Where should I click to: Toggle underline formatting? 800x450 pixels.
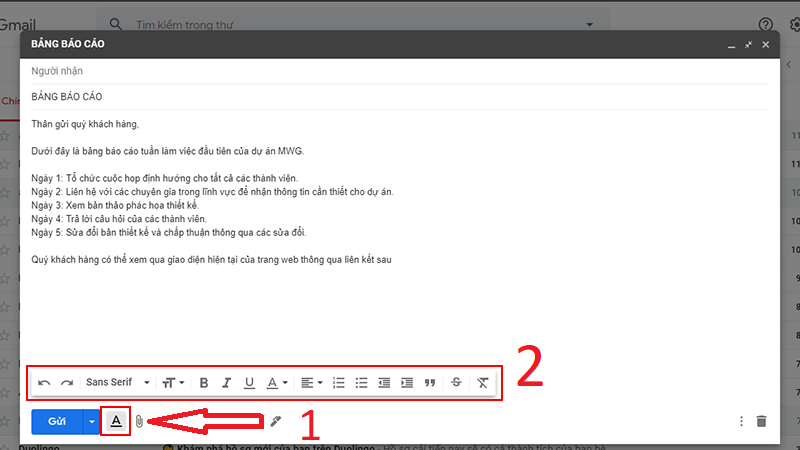click(x=249, y=383)
